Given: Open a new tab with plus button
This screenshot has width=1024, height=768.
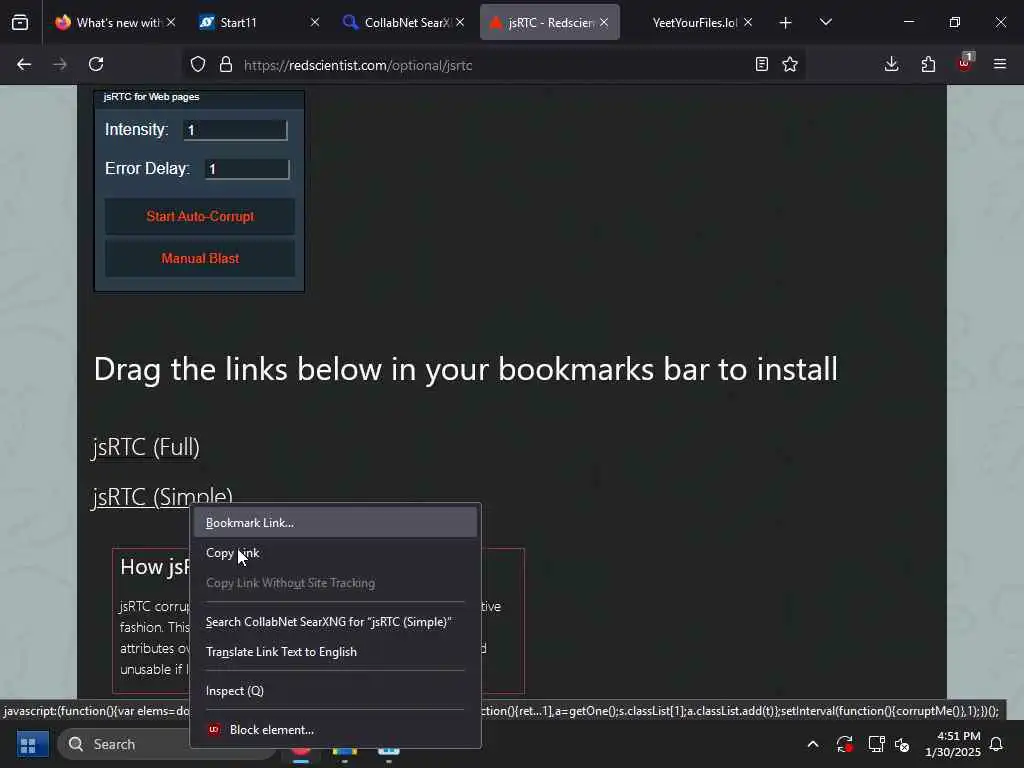Looking at the screenshot, I should (786, 23).
